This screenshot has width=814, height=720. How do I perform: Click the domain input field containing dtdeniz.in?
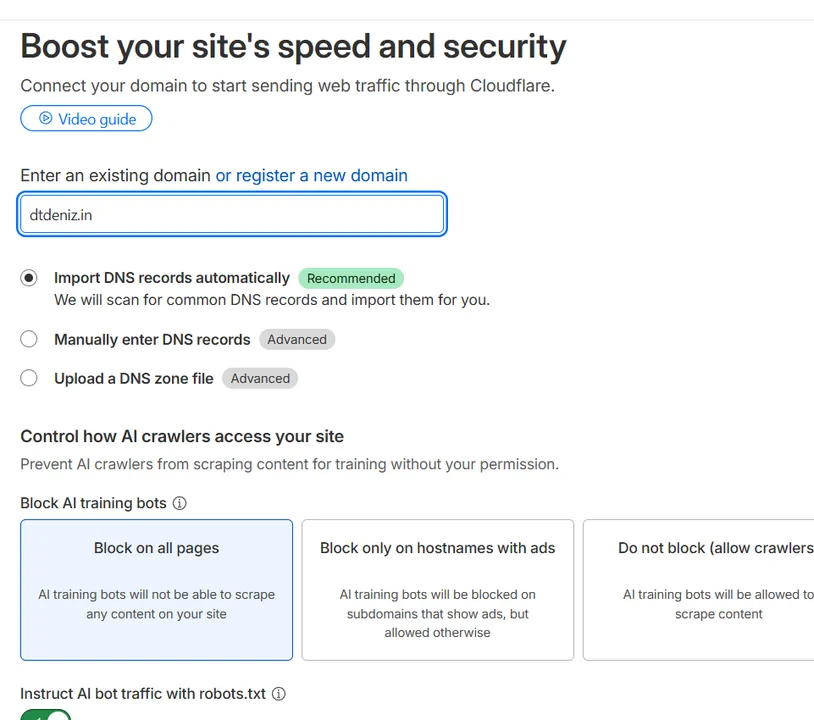click(x=232, y=214)
